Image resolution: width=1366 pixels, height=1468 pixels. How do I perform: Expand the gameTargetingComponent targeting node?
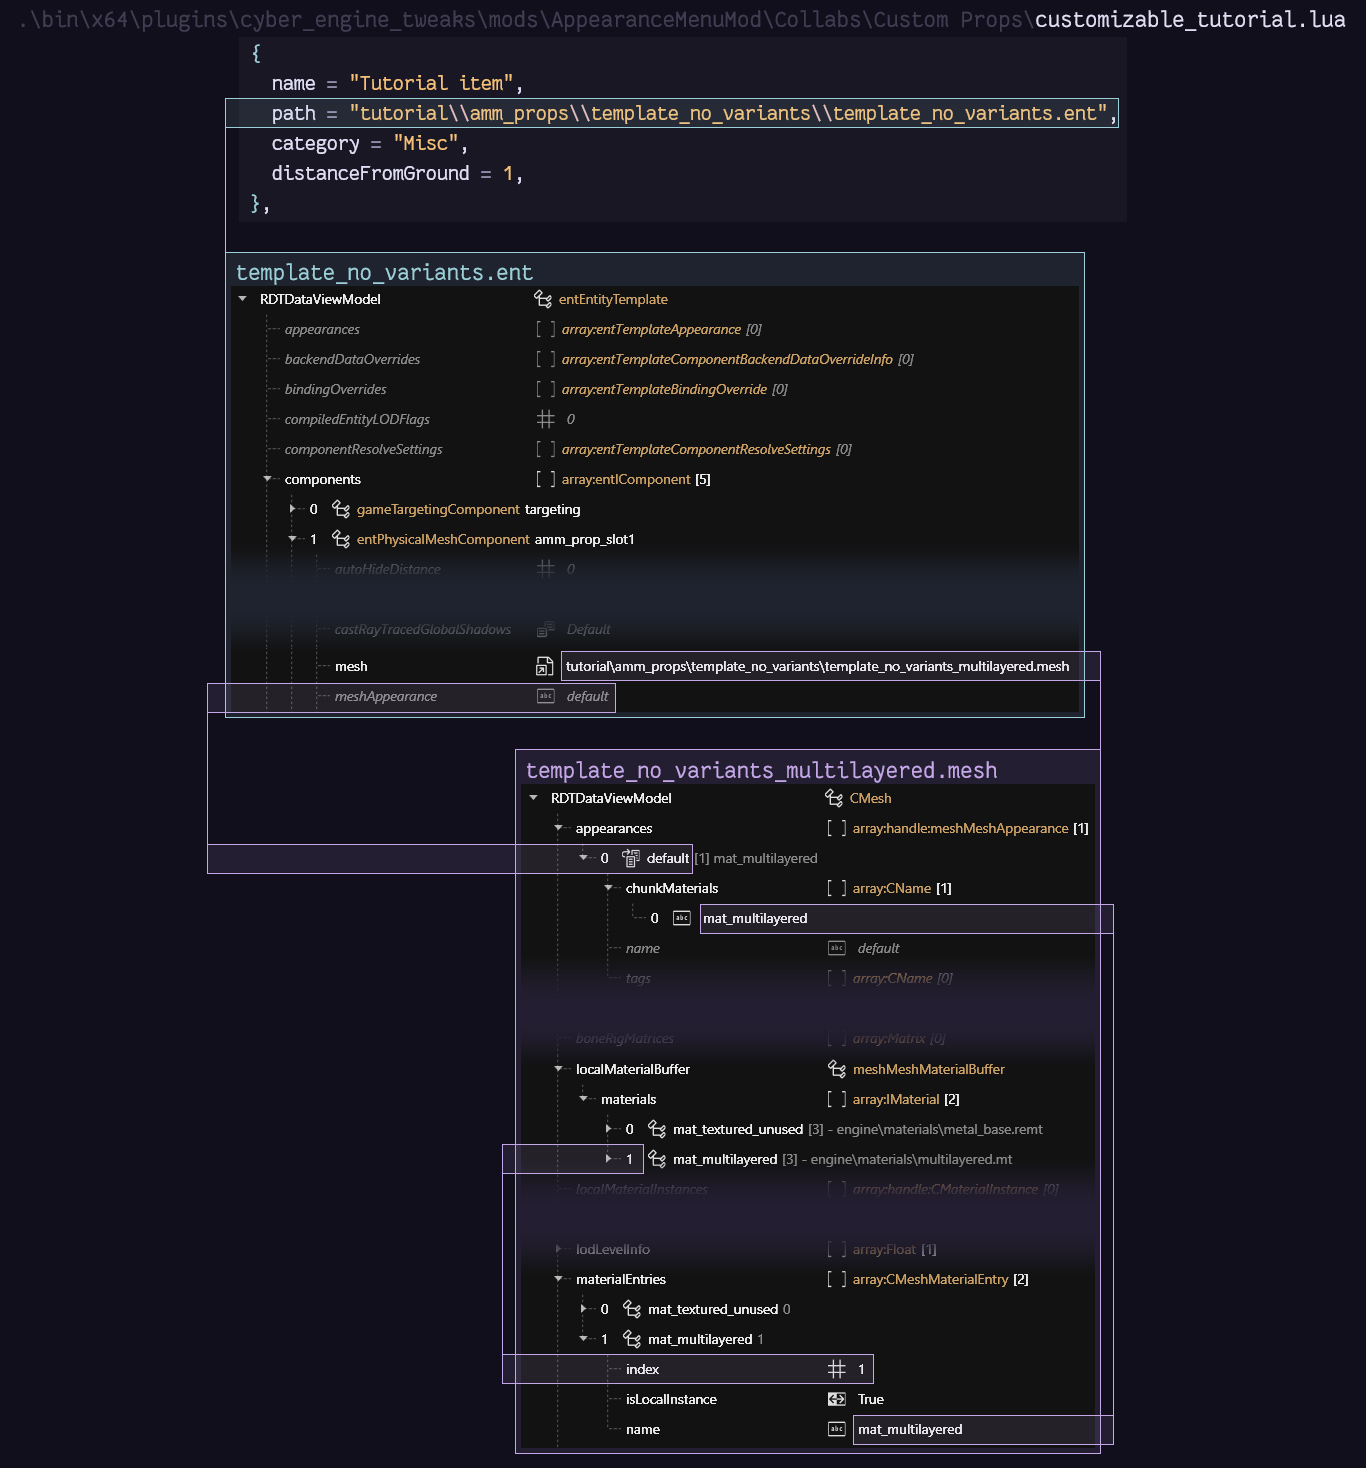[x=293, y=509]
